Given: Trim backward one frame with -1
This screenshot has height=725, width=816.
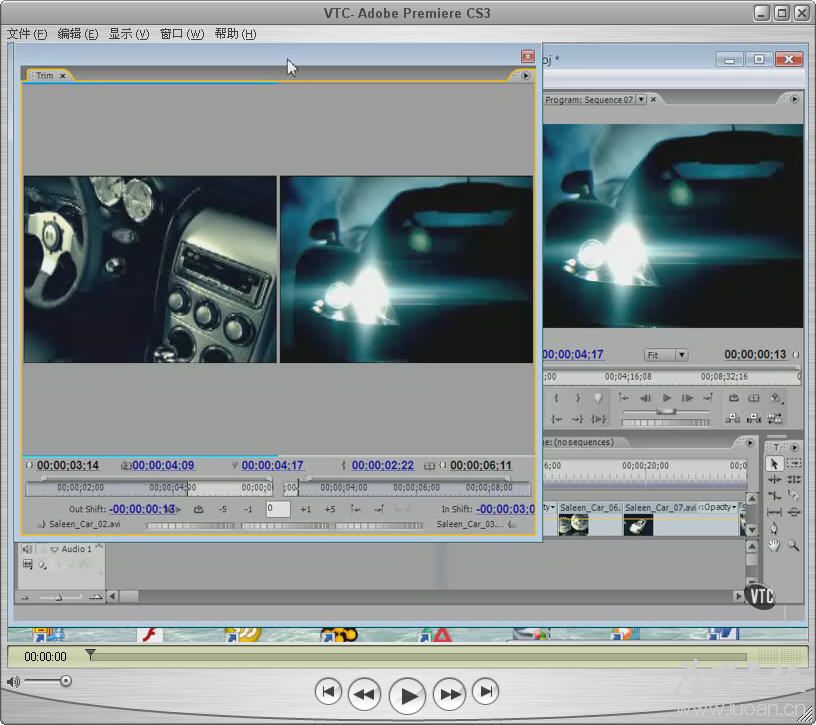Looking at the screenshot, I should (248, 510).
